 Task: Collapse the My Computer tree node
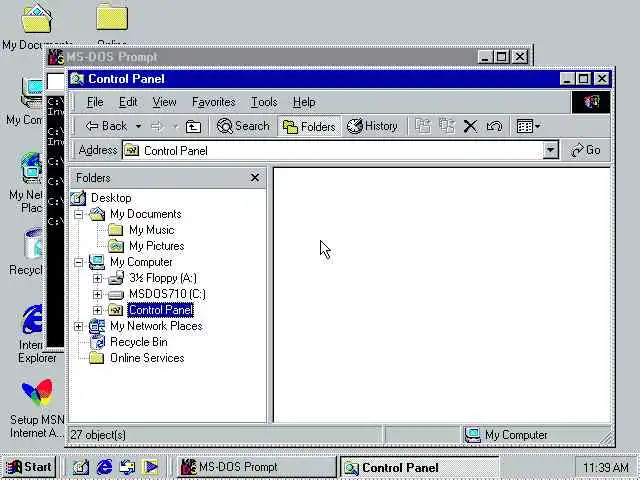79,262
